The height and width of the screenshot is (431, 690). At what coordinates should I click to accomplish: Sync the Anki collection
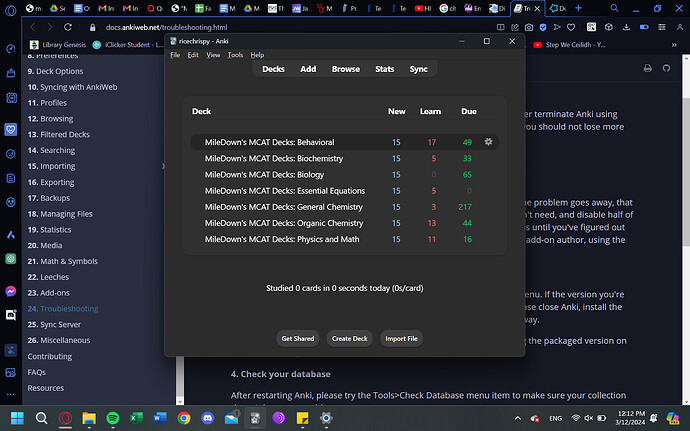tap(418, 69)
